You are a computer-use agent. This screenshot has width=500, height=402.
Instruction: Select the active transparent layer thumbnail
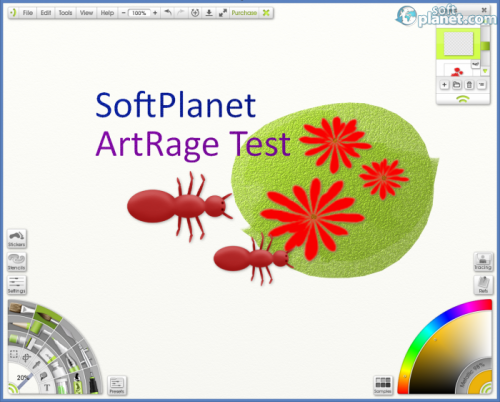[x=459, y=43]
